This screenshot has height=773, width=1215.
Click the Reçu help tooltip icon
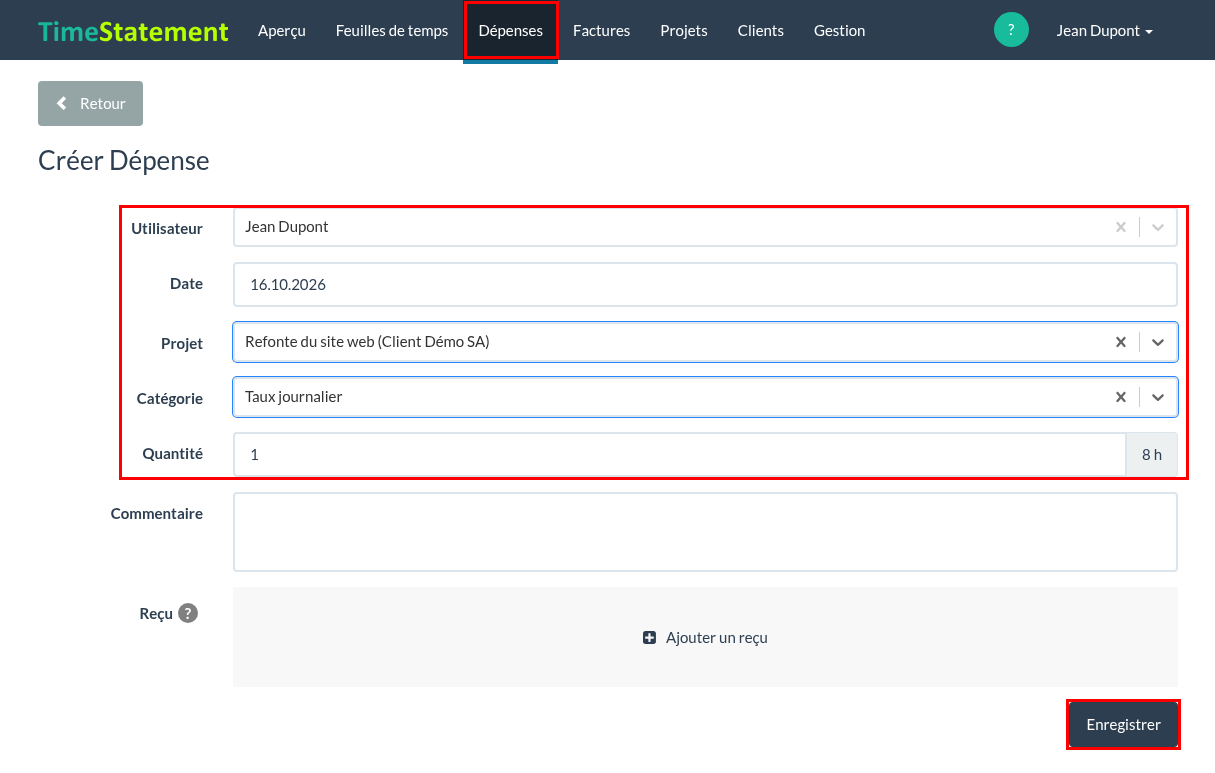pos(188,613)
